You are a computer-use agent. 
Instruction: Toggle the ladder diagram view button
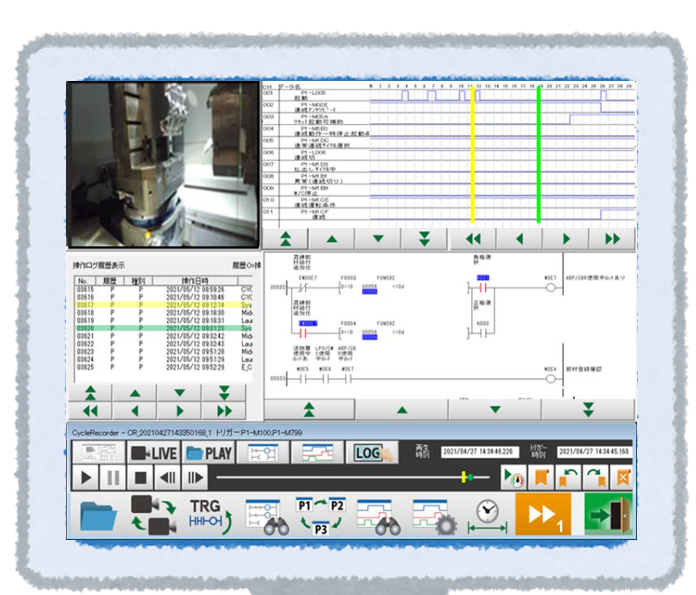[x=263, y=452]
